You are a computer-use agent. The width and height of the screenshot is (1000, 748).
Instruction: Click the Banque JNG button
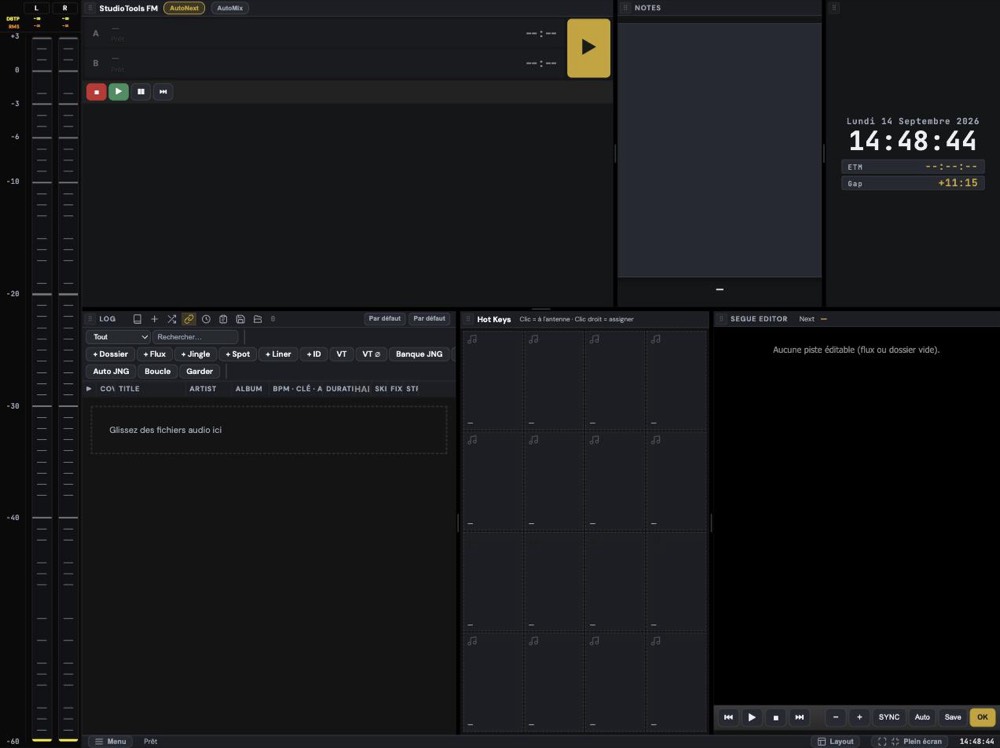point(419,354)
